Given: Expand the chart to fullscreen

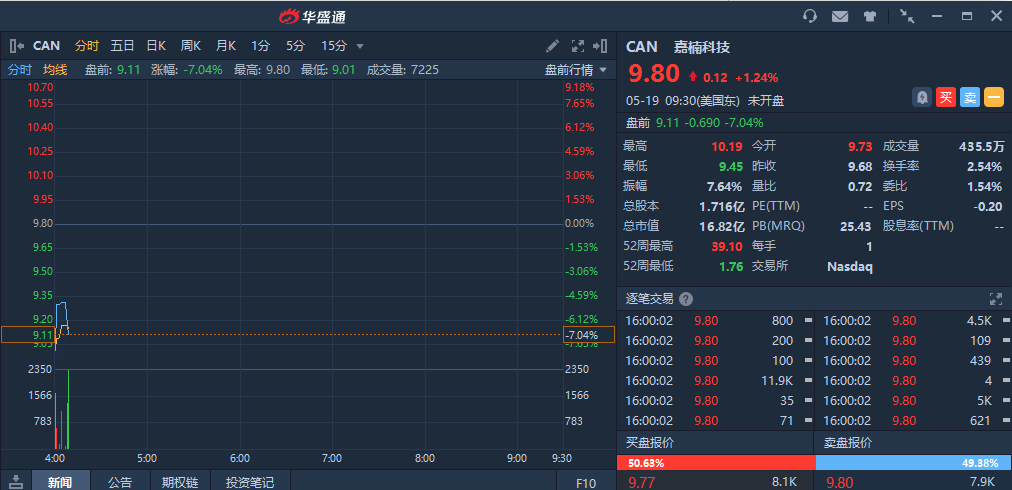Looking at the screenshot, I should pyautogui.click(x=577, y=46).
